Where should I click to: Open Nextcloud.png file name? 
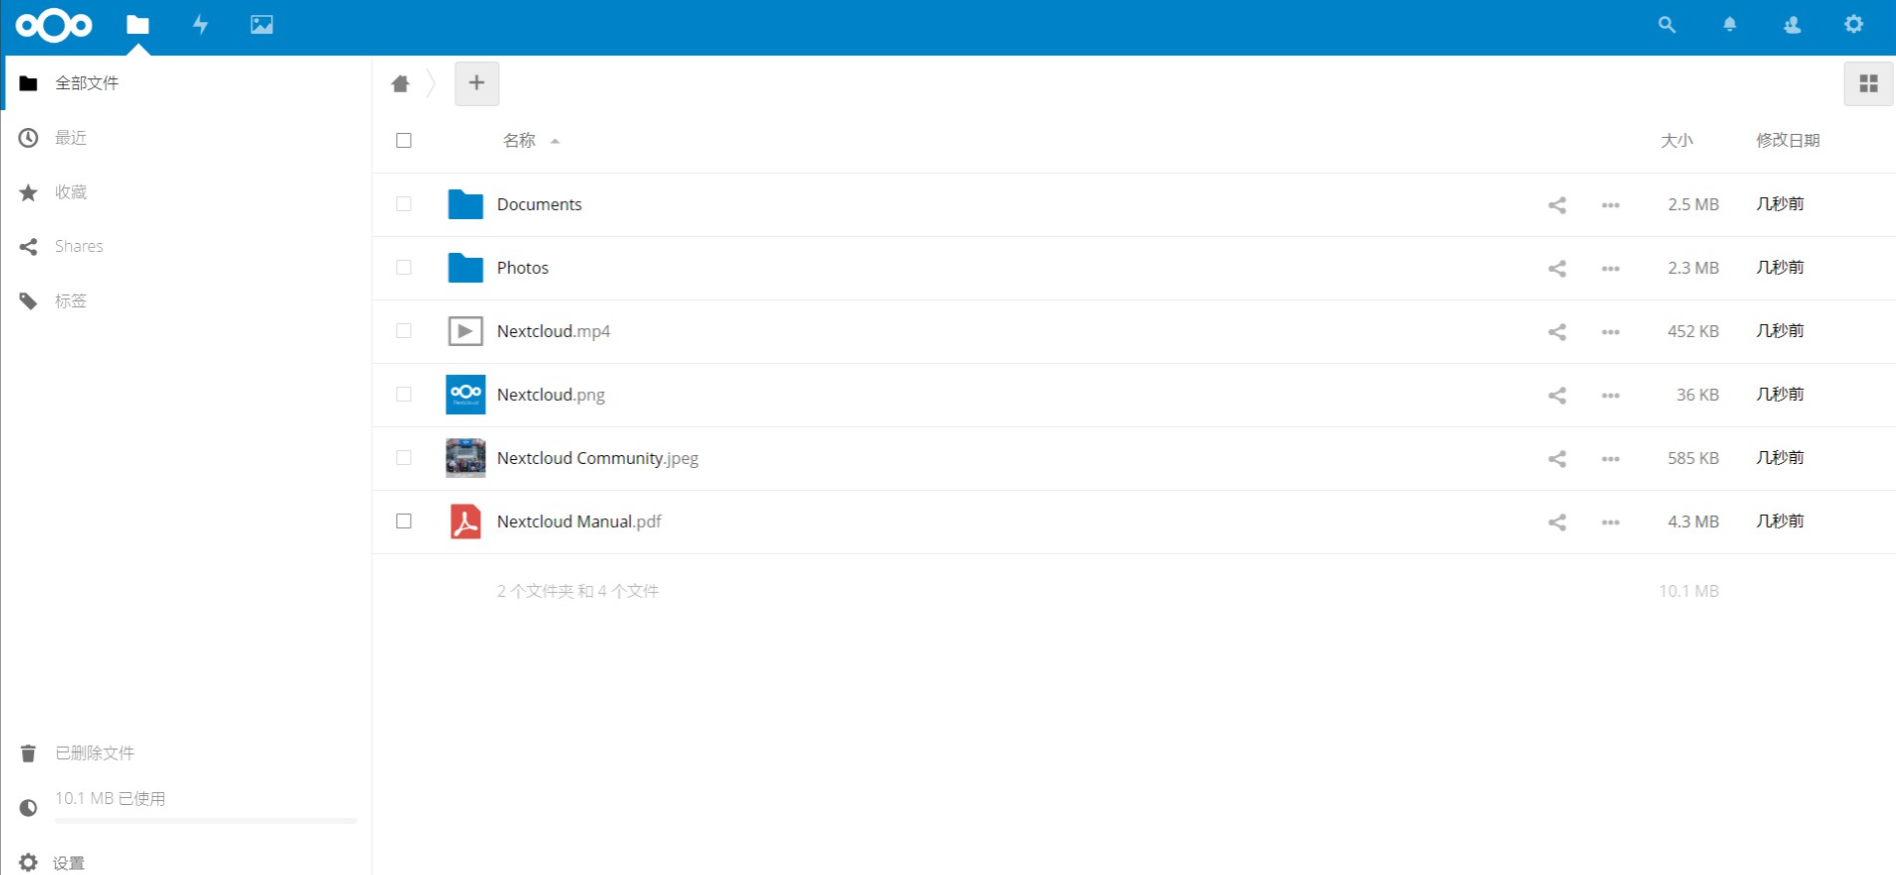coord(551,395)
